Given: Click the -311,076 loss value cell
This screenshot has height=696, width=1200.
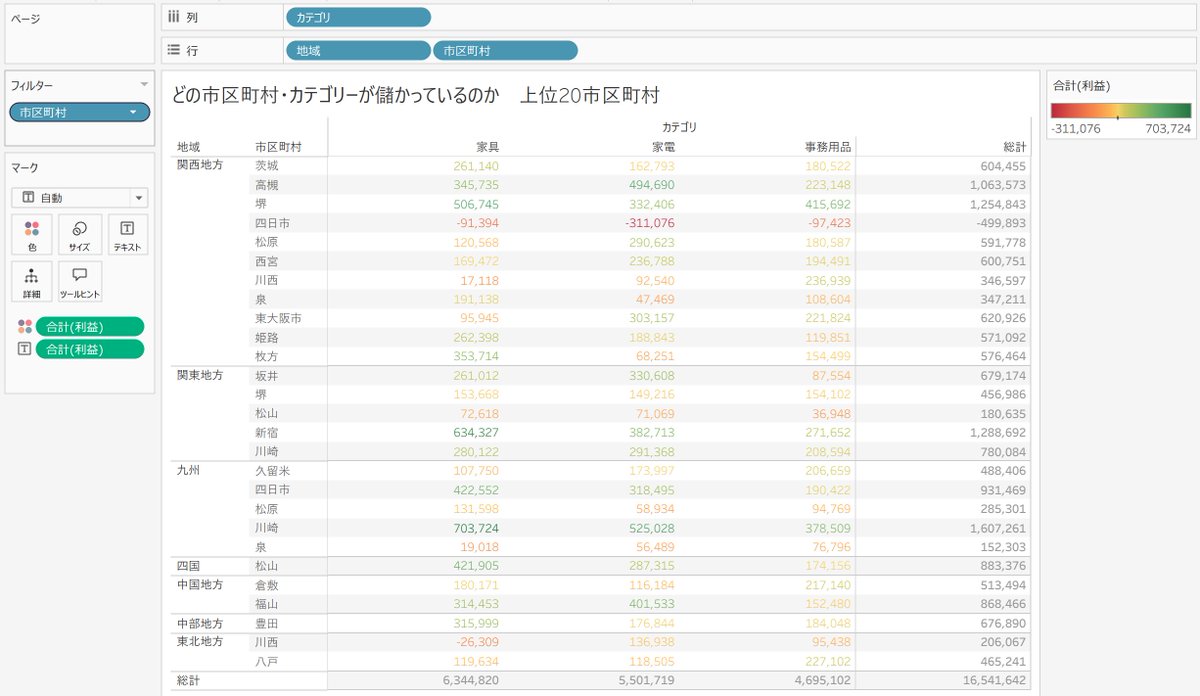Looking at the screenshot, I should tap(650, 223).
